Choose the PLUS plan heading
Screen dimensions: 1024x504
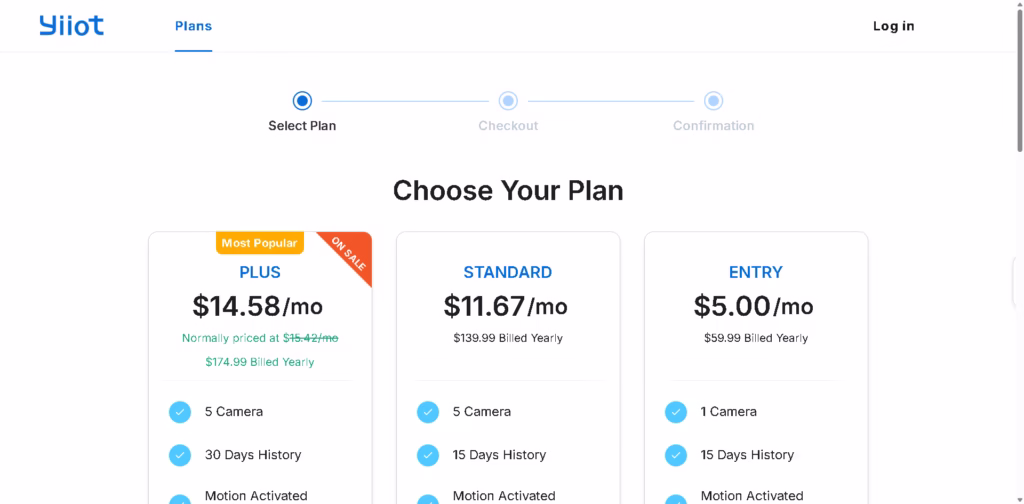pyautogui.click(x=260, y=272)
